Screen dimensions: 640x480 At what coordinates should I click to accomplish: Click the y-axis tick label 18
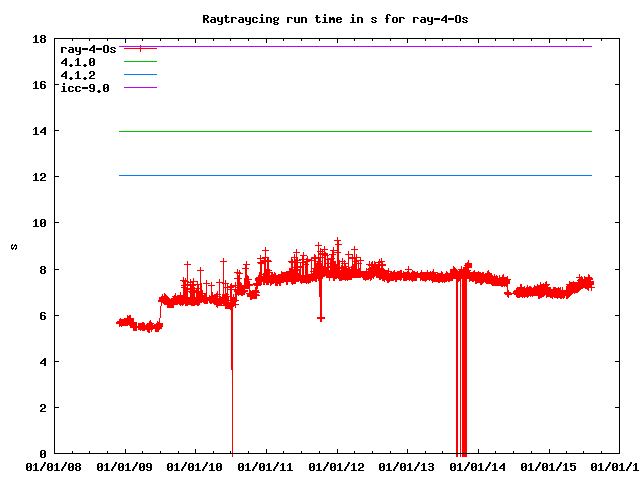click(x=40, y=40)
